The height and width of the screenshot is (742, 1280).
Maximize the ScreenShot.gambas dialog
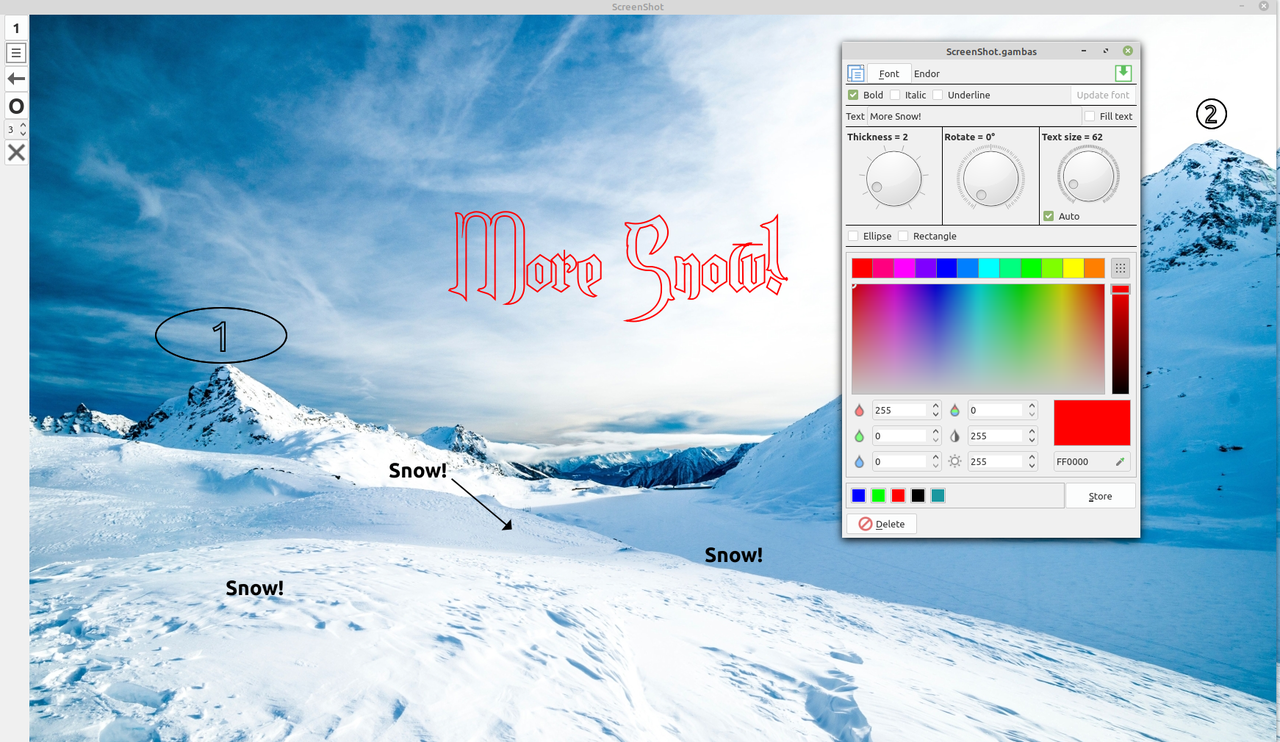1106,51
